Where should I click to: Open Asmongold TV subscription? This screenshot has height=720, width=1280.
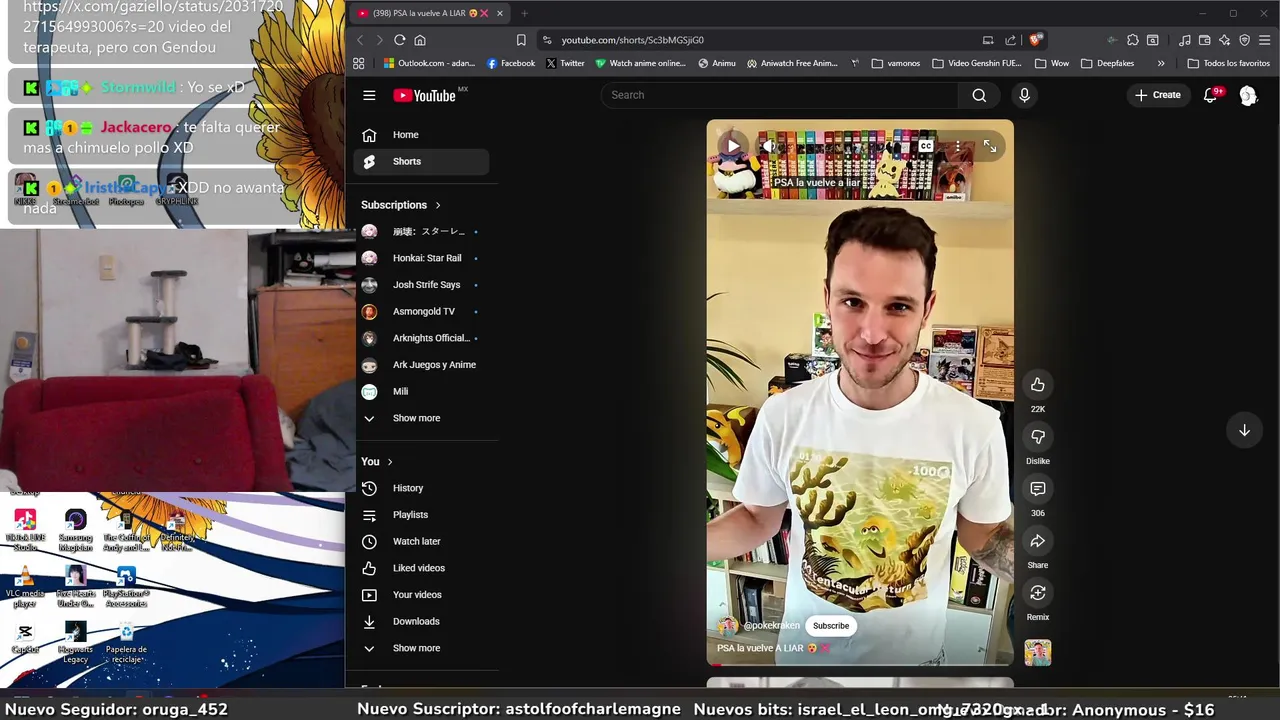click(422, 311)
